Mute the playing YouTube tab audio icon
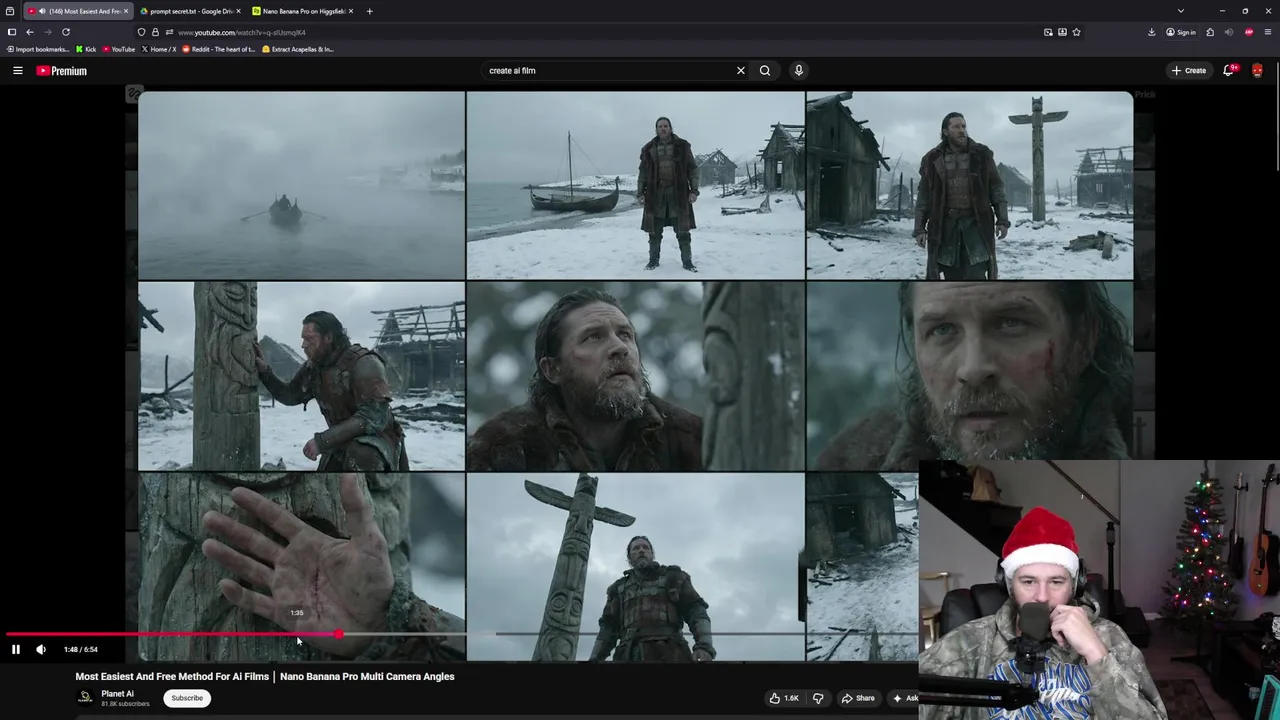1280x720 pixels. point(42,11)
